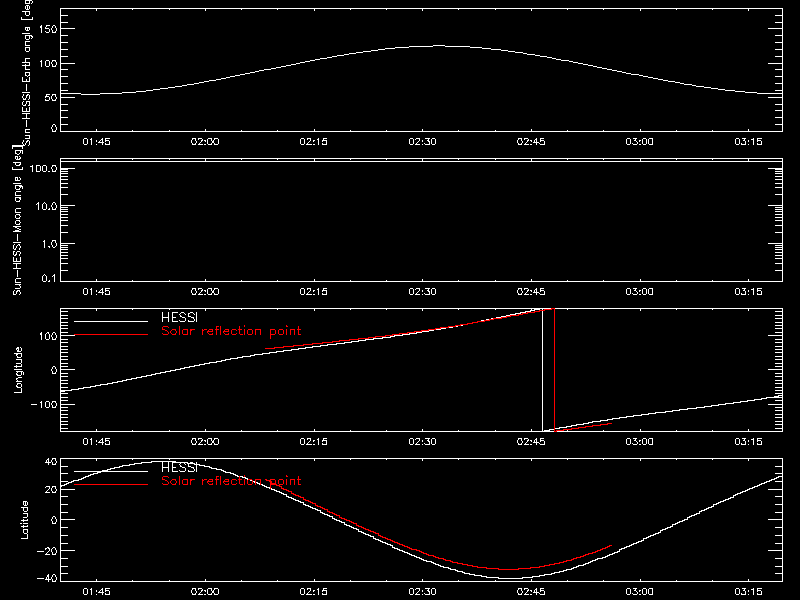The image size is (800, 600).
Task: Click 02:30 time label under Moon angle plot
Action: pyautogui.click(x=422, y=292)
